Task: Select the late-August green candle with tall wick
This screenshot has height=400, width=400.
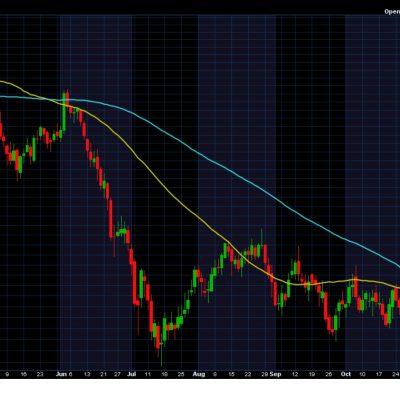Action: point(262,242)
